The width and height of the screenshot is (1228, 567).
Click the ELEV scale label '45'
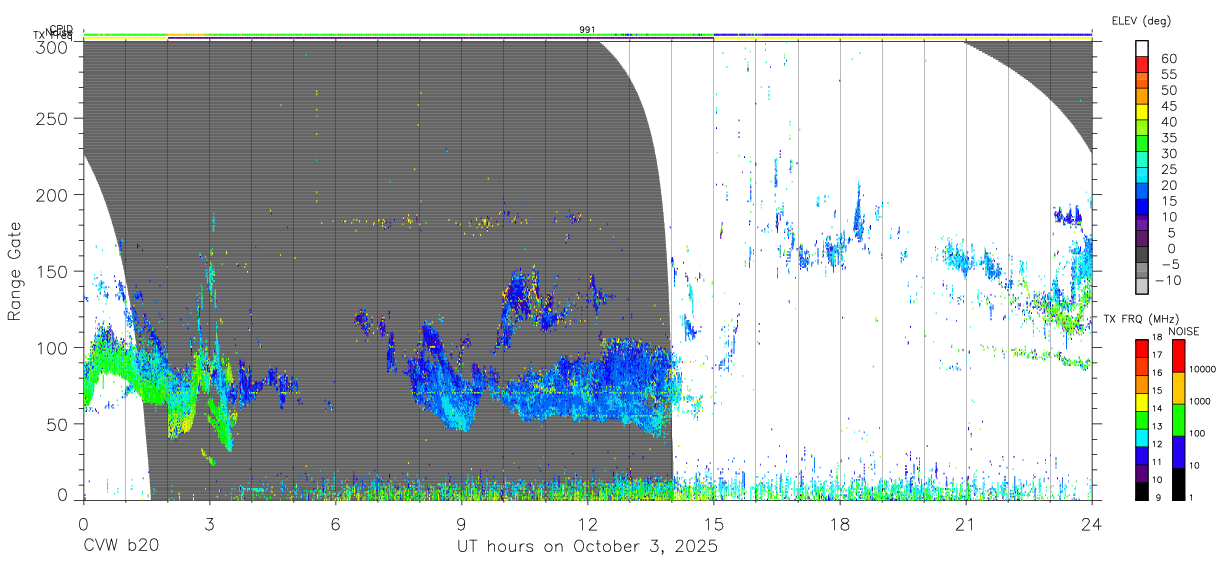point(1168,106)
